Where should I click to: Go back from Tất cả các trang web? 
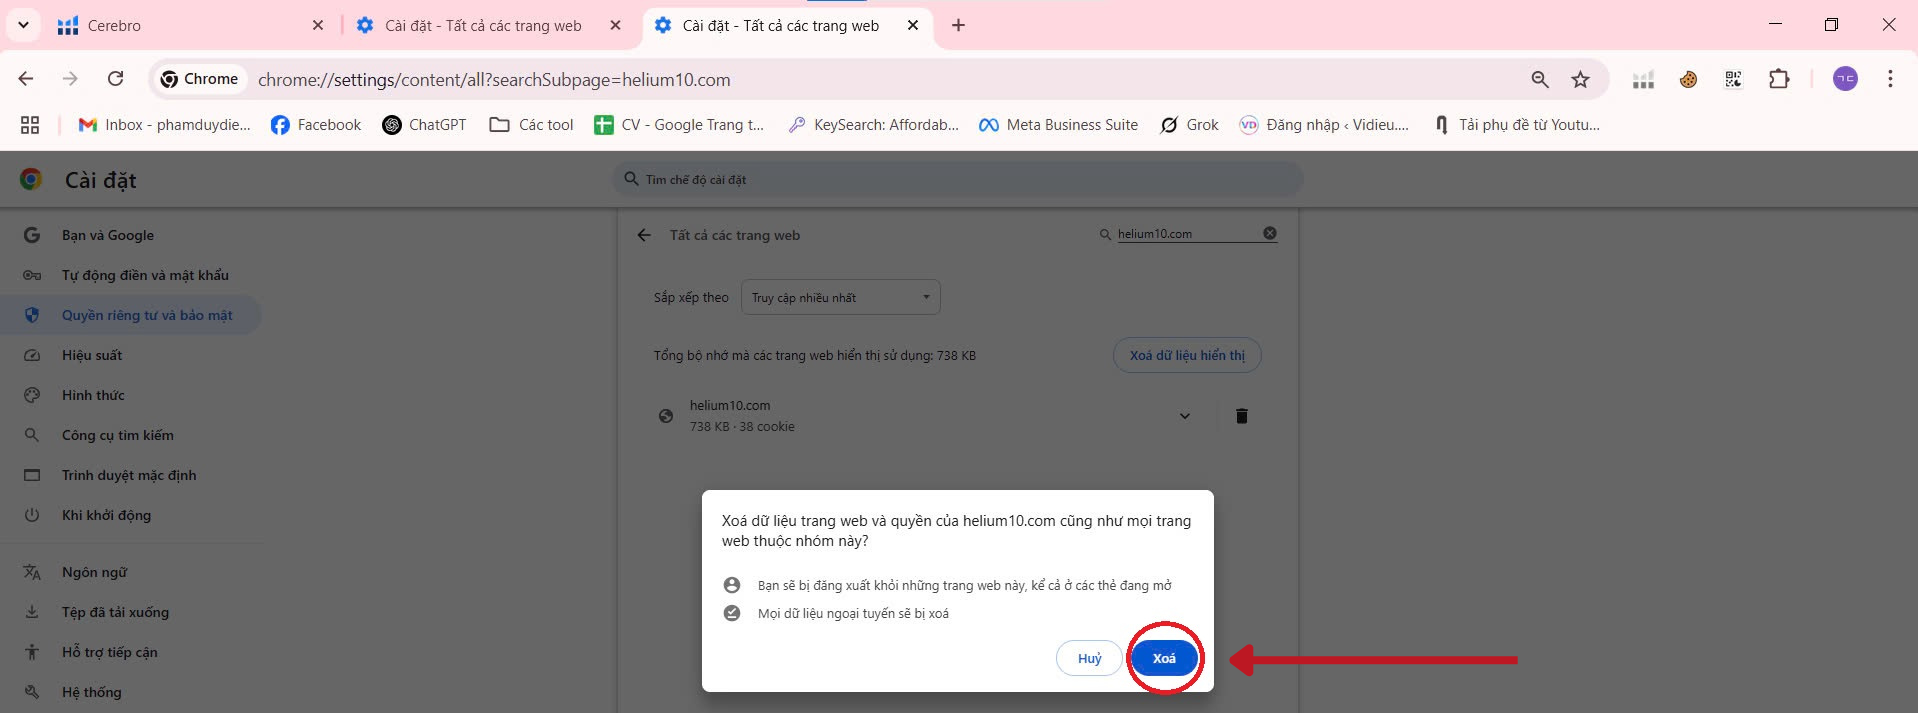coord(644,235)
